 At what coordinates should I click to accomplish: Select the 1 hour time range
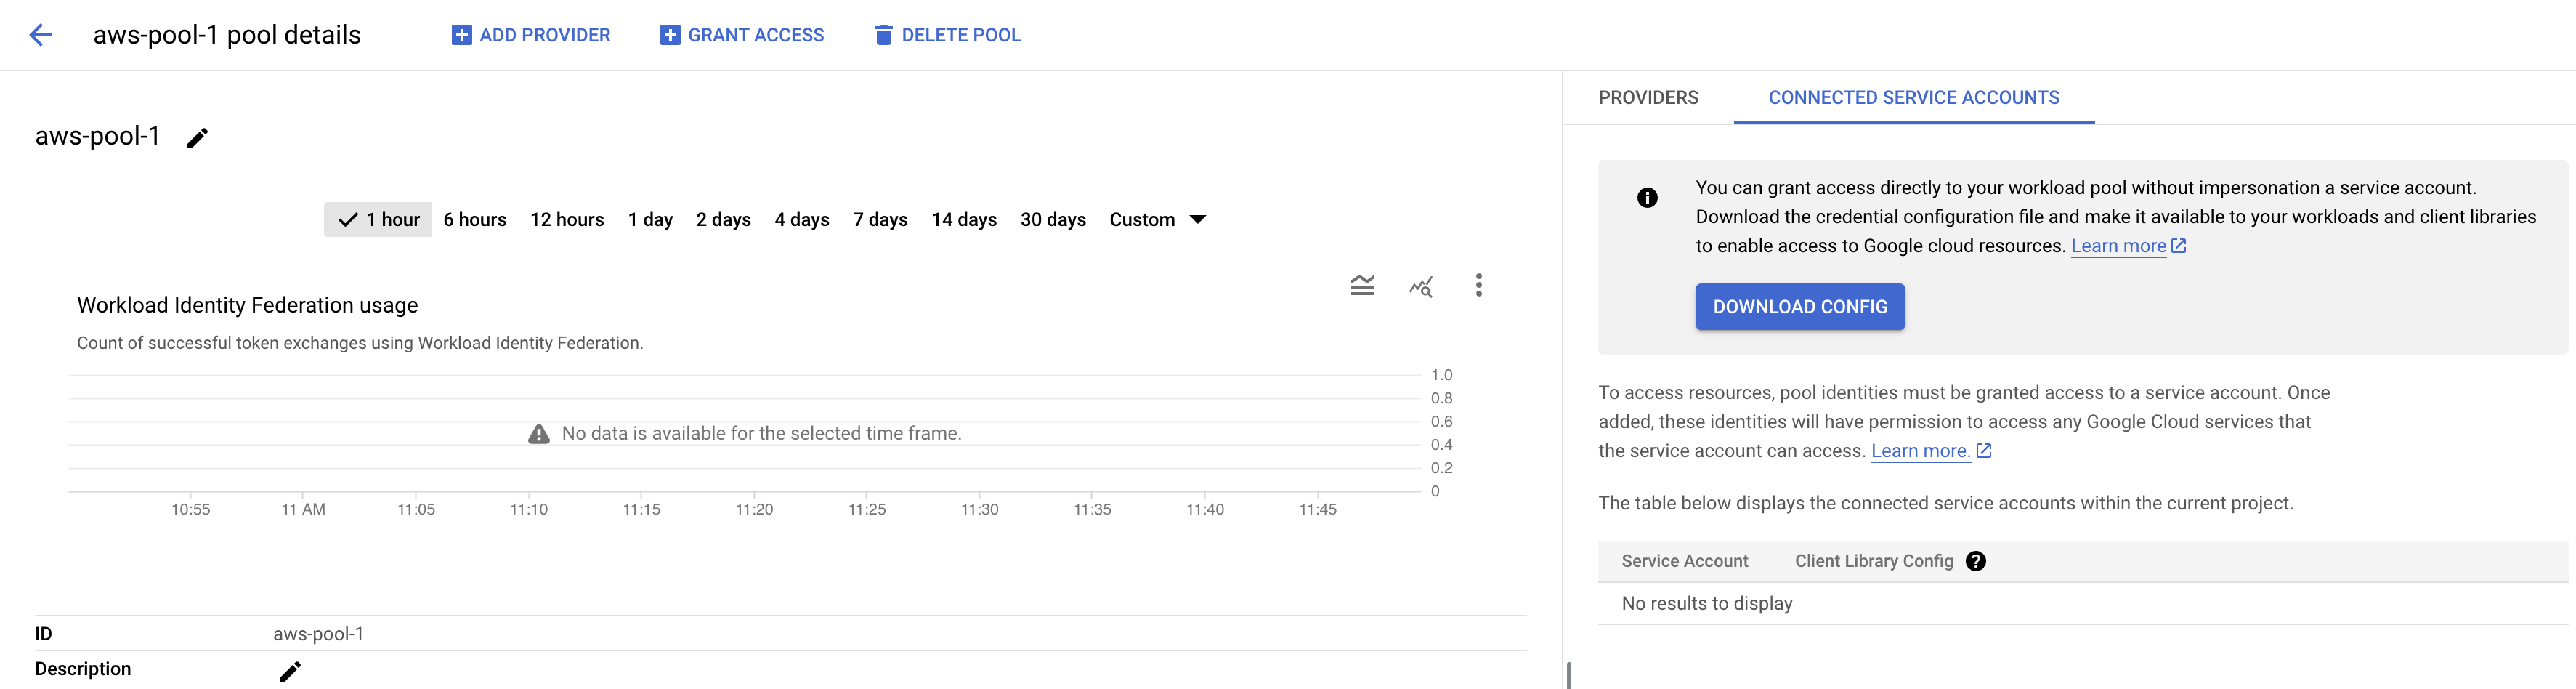pyautogui.click(x=378, y=220)
